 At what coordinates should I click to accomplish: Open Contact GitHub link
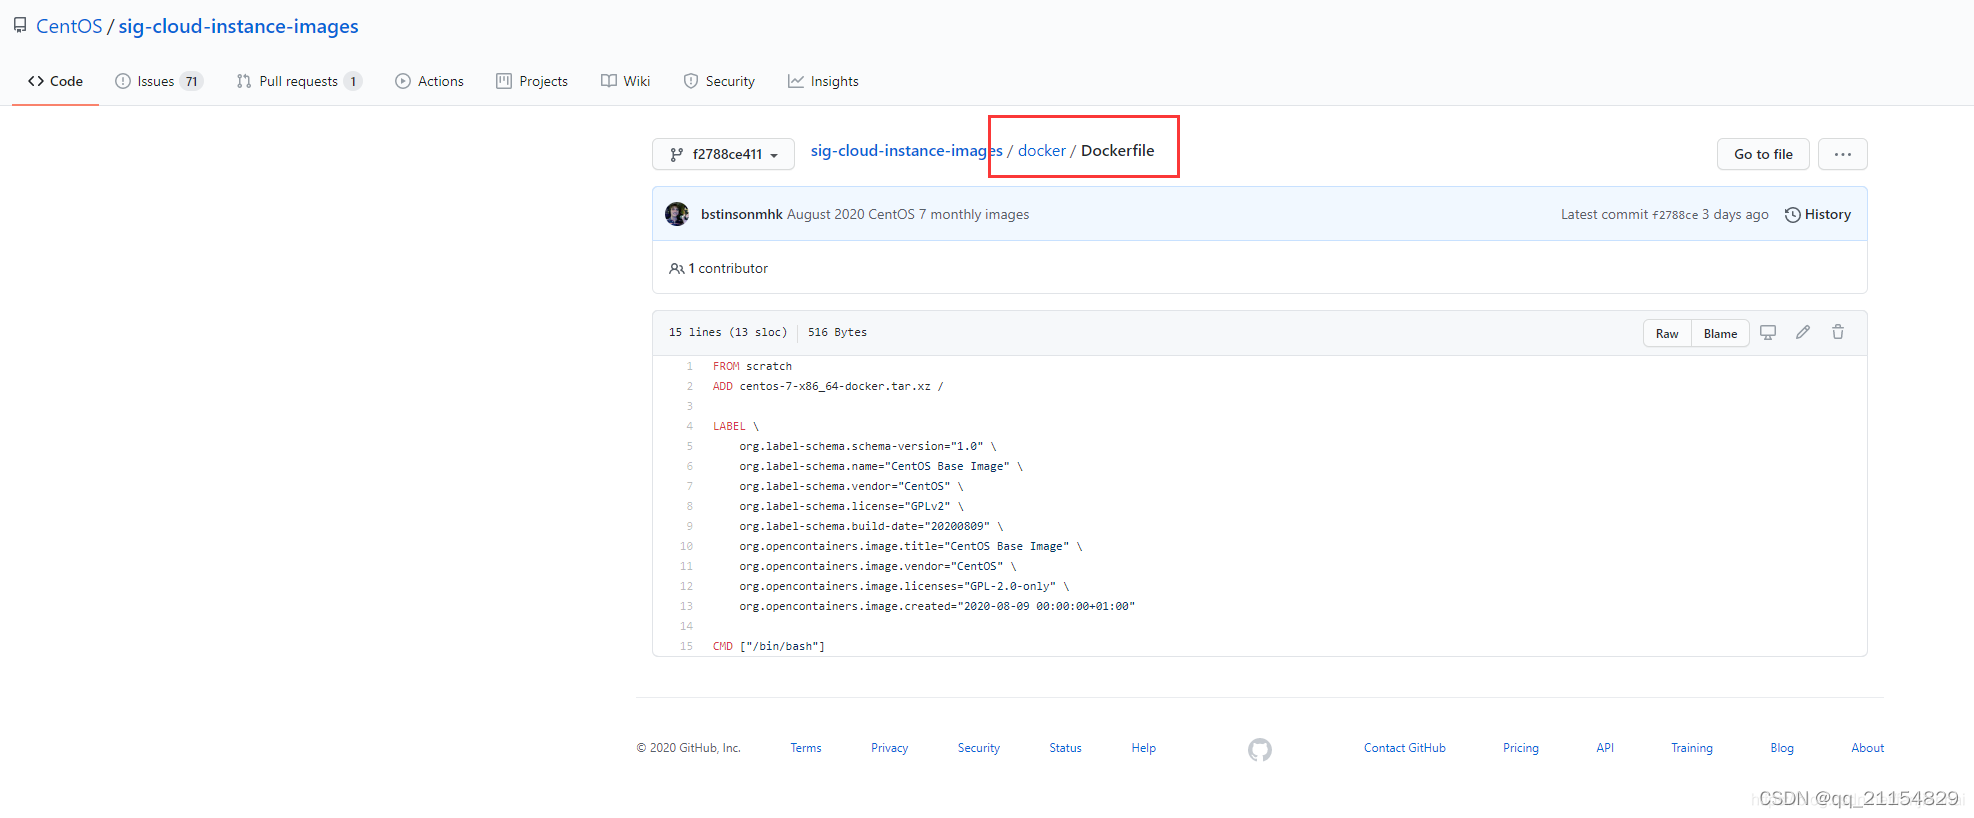pyautogui.click(x=1405, y=748)
